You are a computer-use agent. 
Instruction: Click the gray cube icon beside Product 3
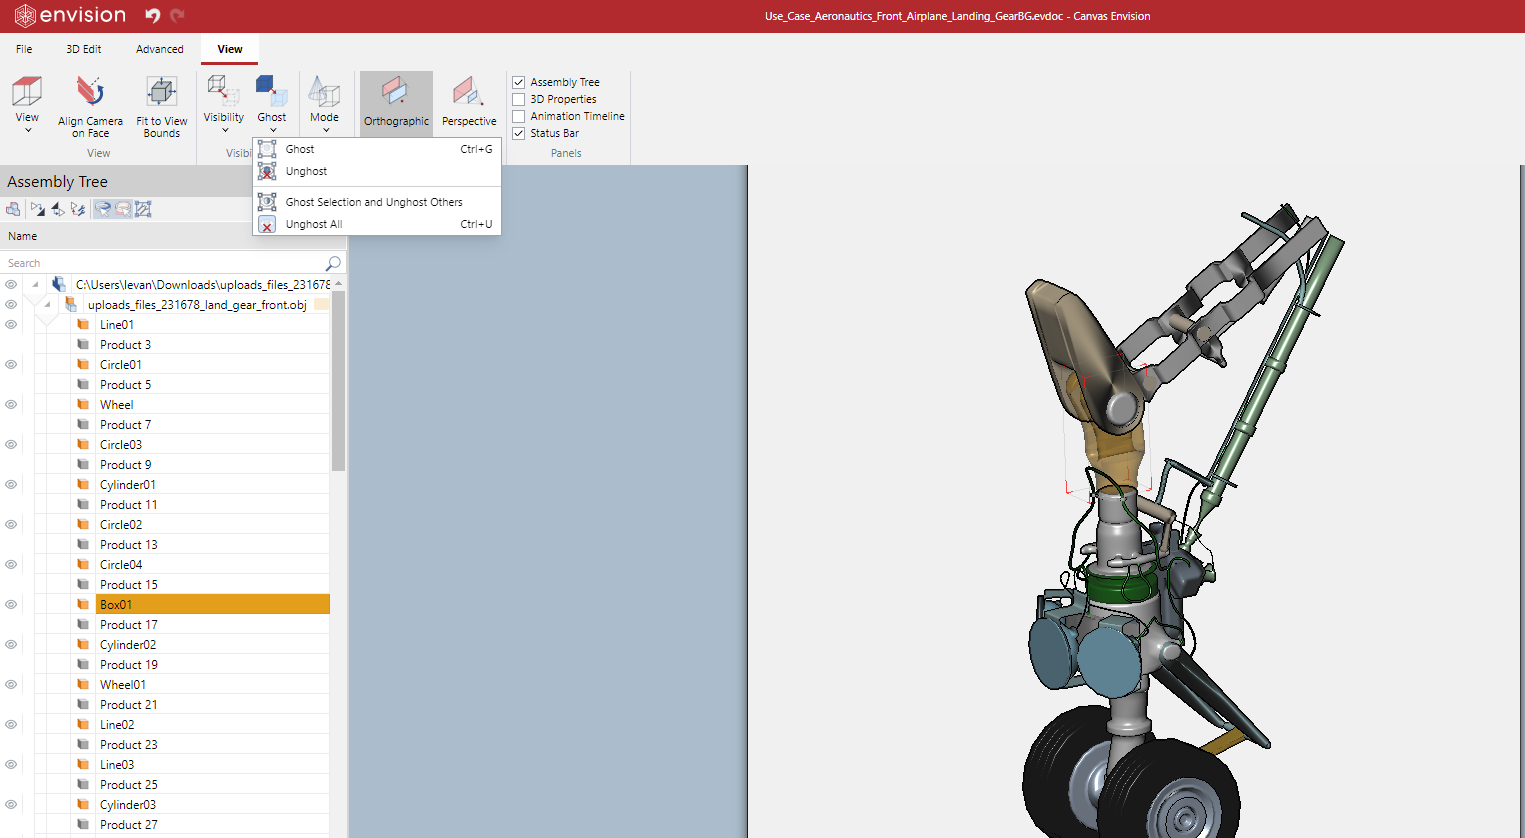pyautogui.click(x=83, y=344)
